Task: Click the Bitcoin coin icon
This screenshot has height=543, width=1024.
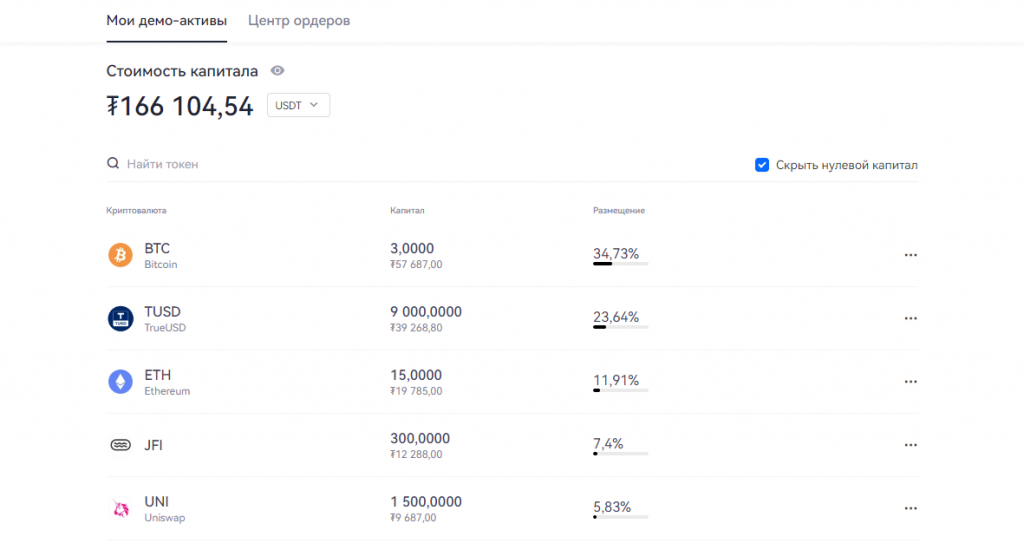Action: 120,255
